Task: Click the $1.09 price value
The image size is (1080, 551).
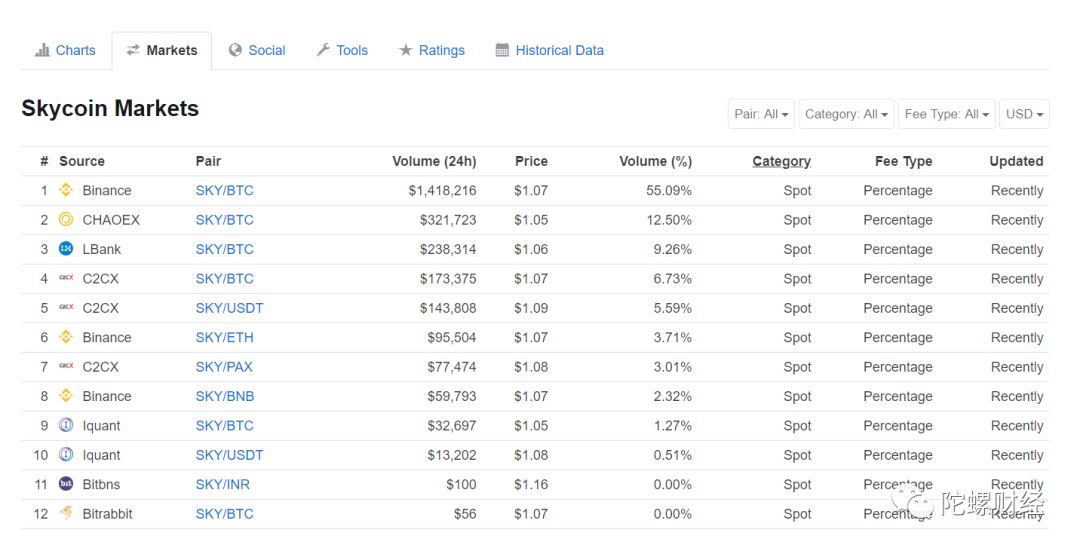Action: coord(531,308)
